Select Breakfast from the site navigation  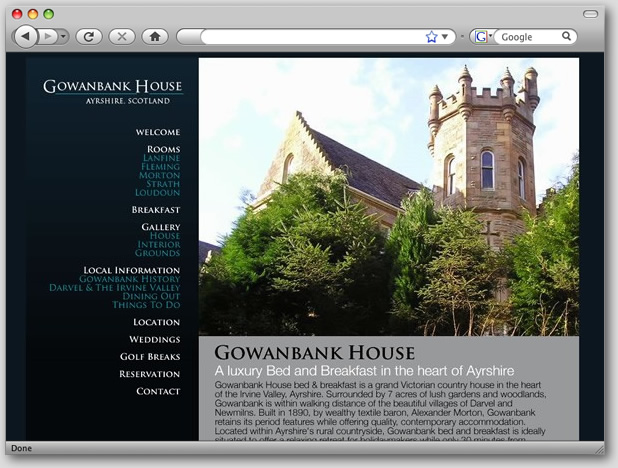pyautogui.click(x=155, y=210)
